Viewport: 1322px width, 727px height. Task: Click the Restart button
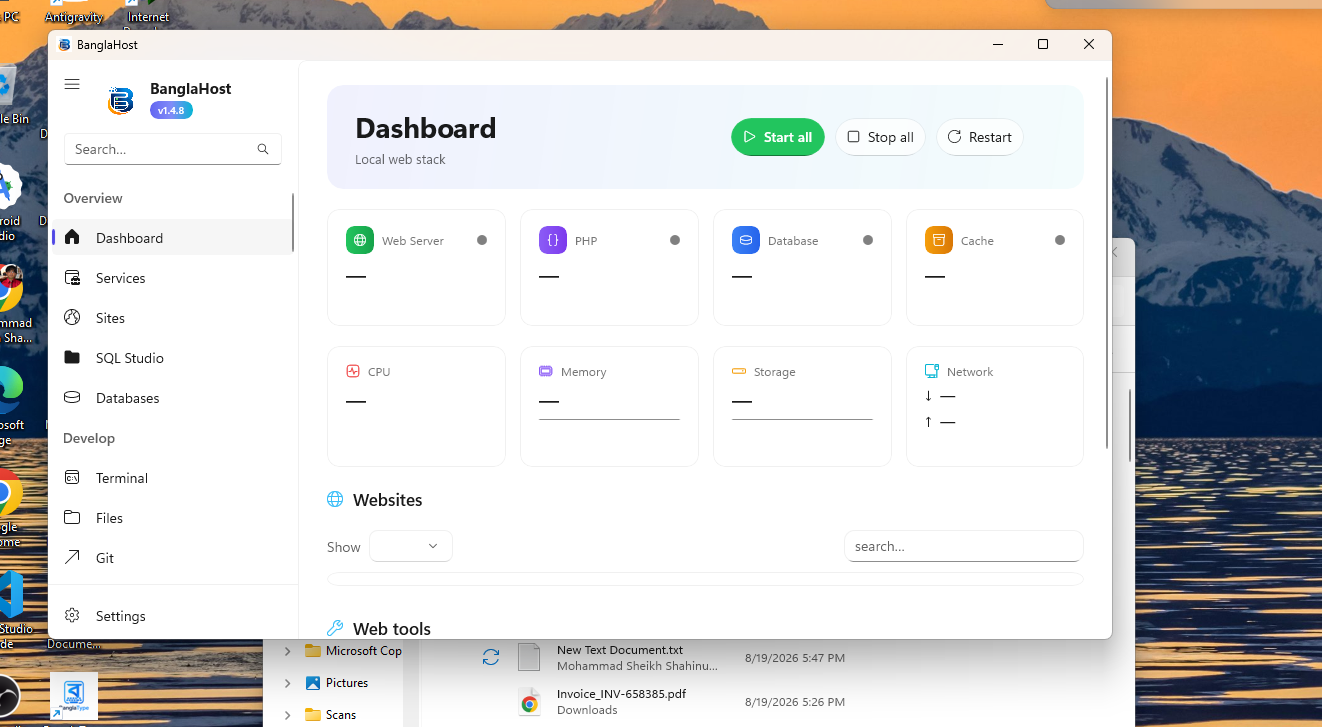(x=979, y=137)
